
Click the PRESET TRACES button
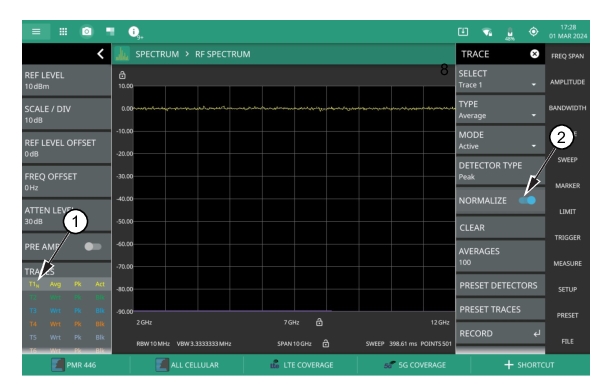point(500,309)
